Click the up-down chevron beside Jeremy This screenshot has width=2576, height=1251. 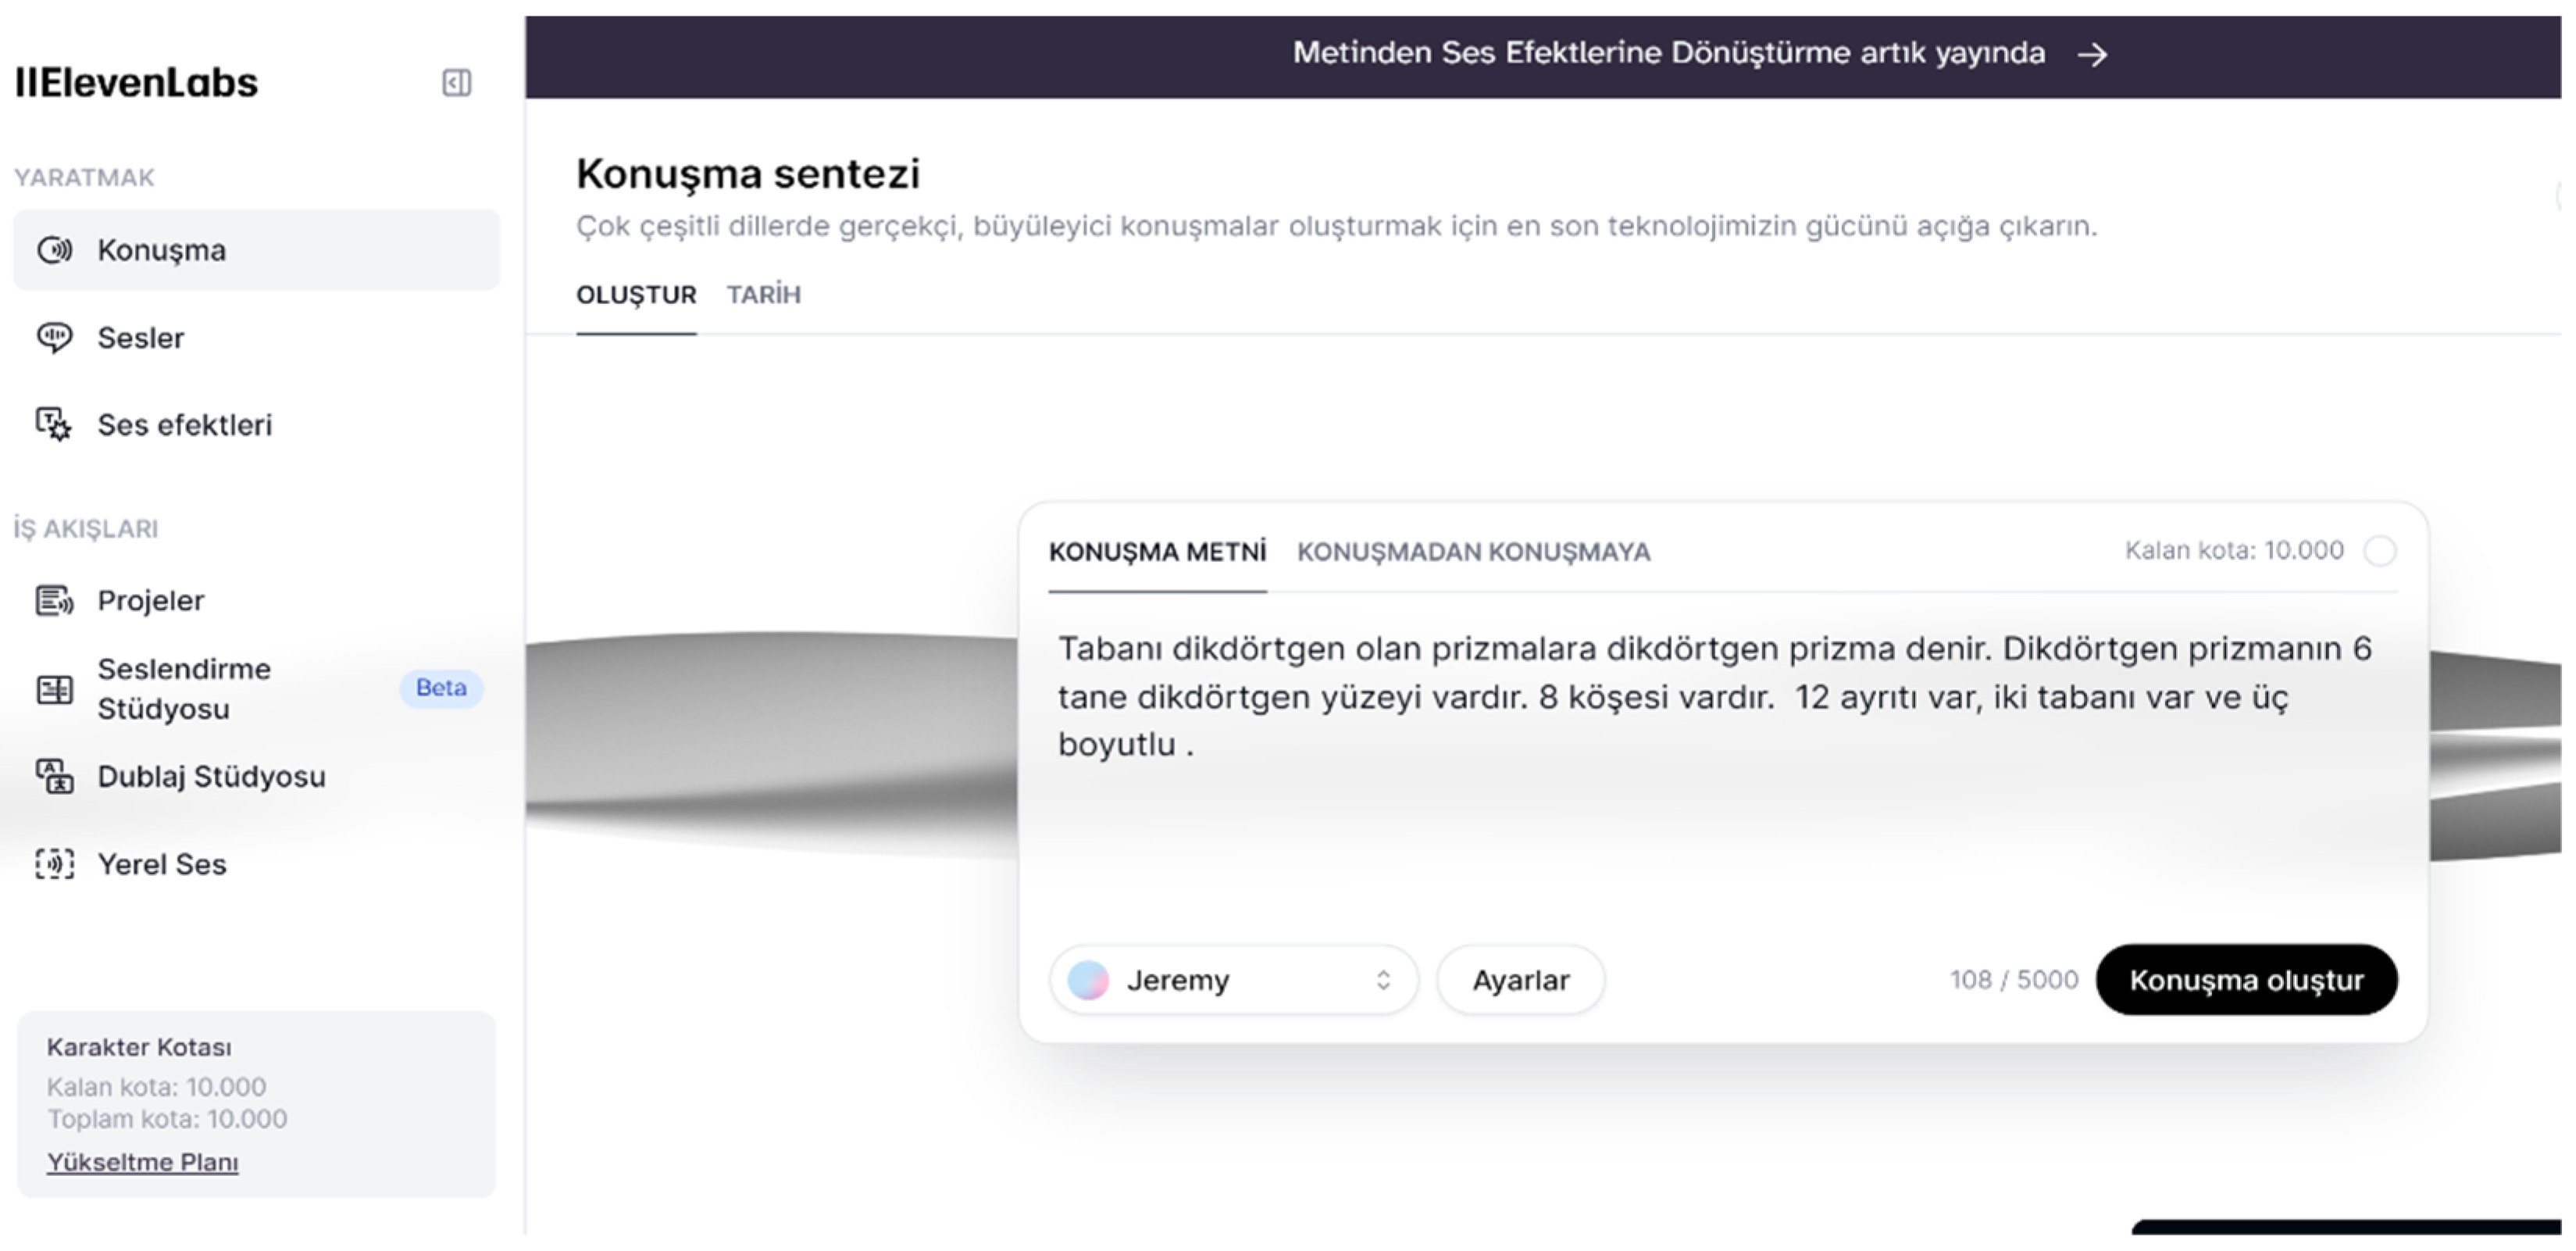point(1383,980)
